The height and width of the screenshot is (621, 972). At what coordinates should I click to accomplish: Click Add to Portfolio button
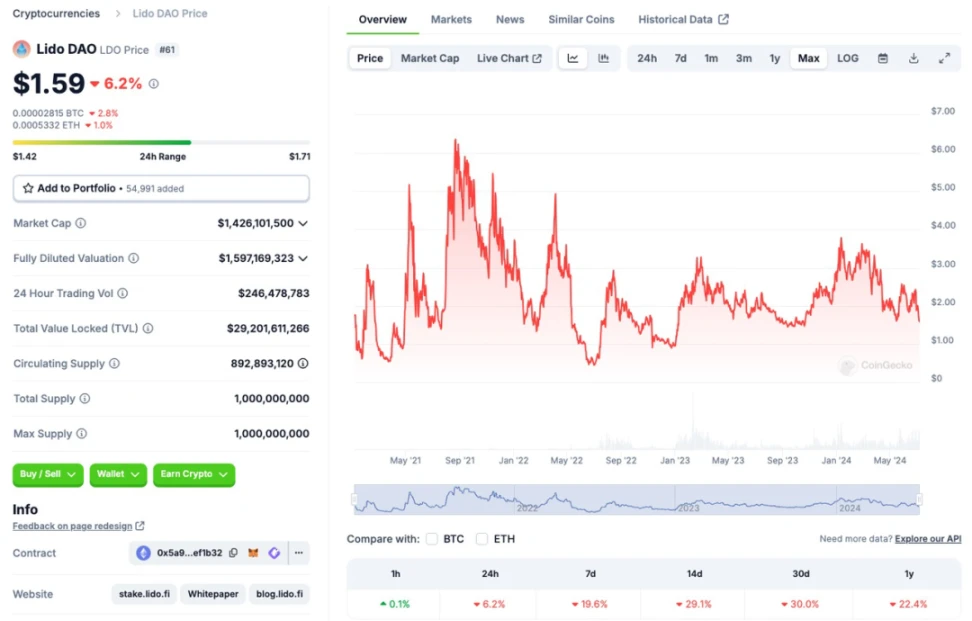[161, 188]
